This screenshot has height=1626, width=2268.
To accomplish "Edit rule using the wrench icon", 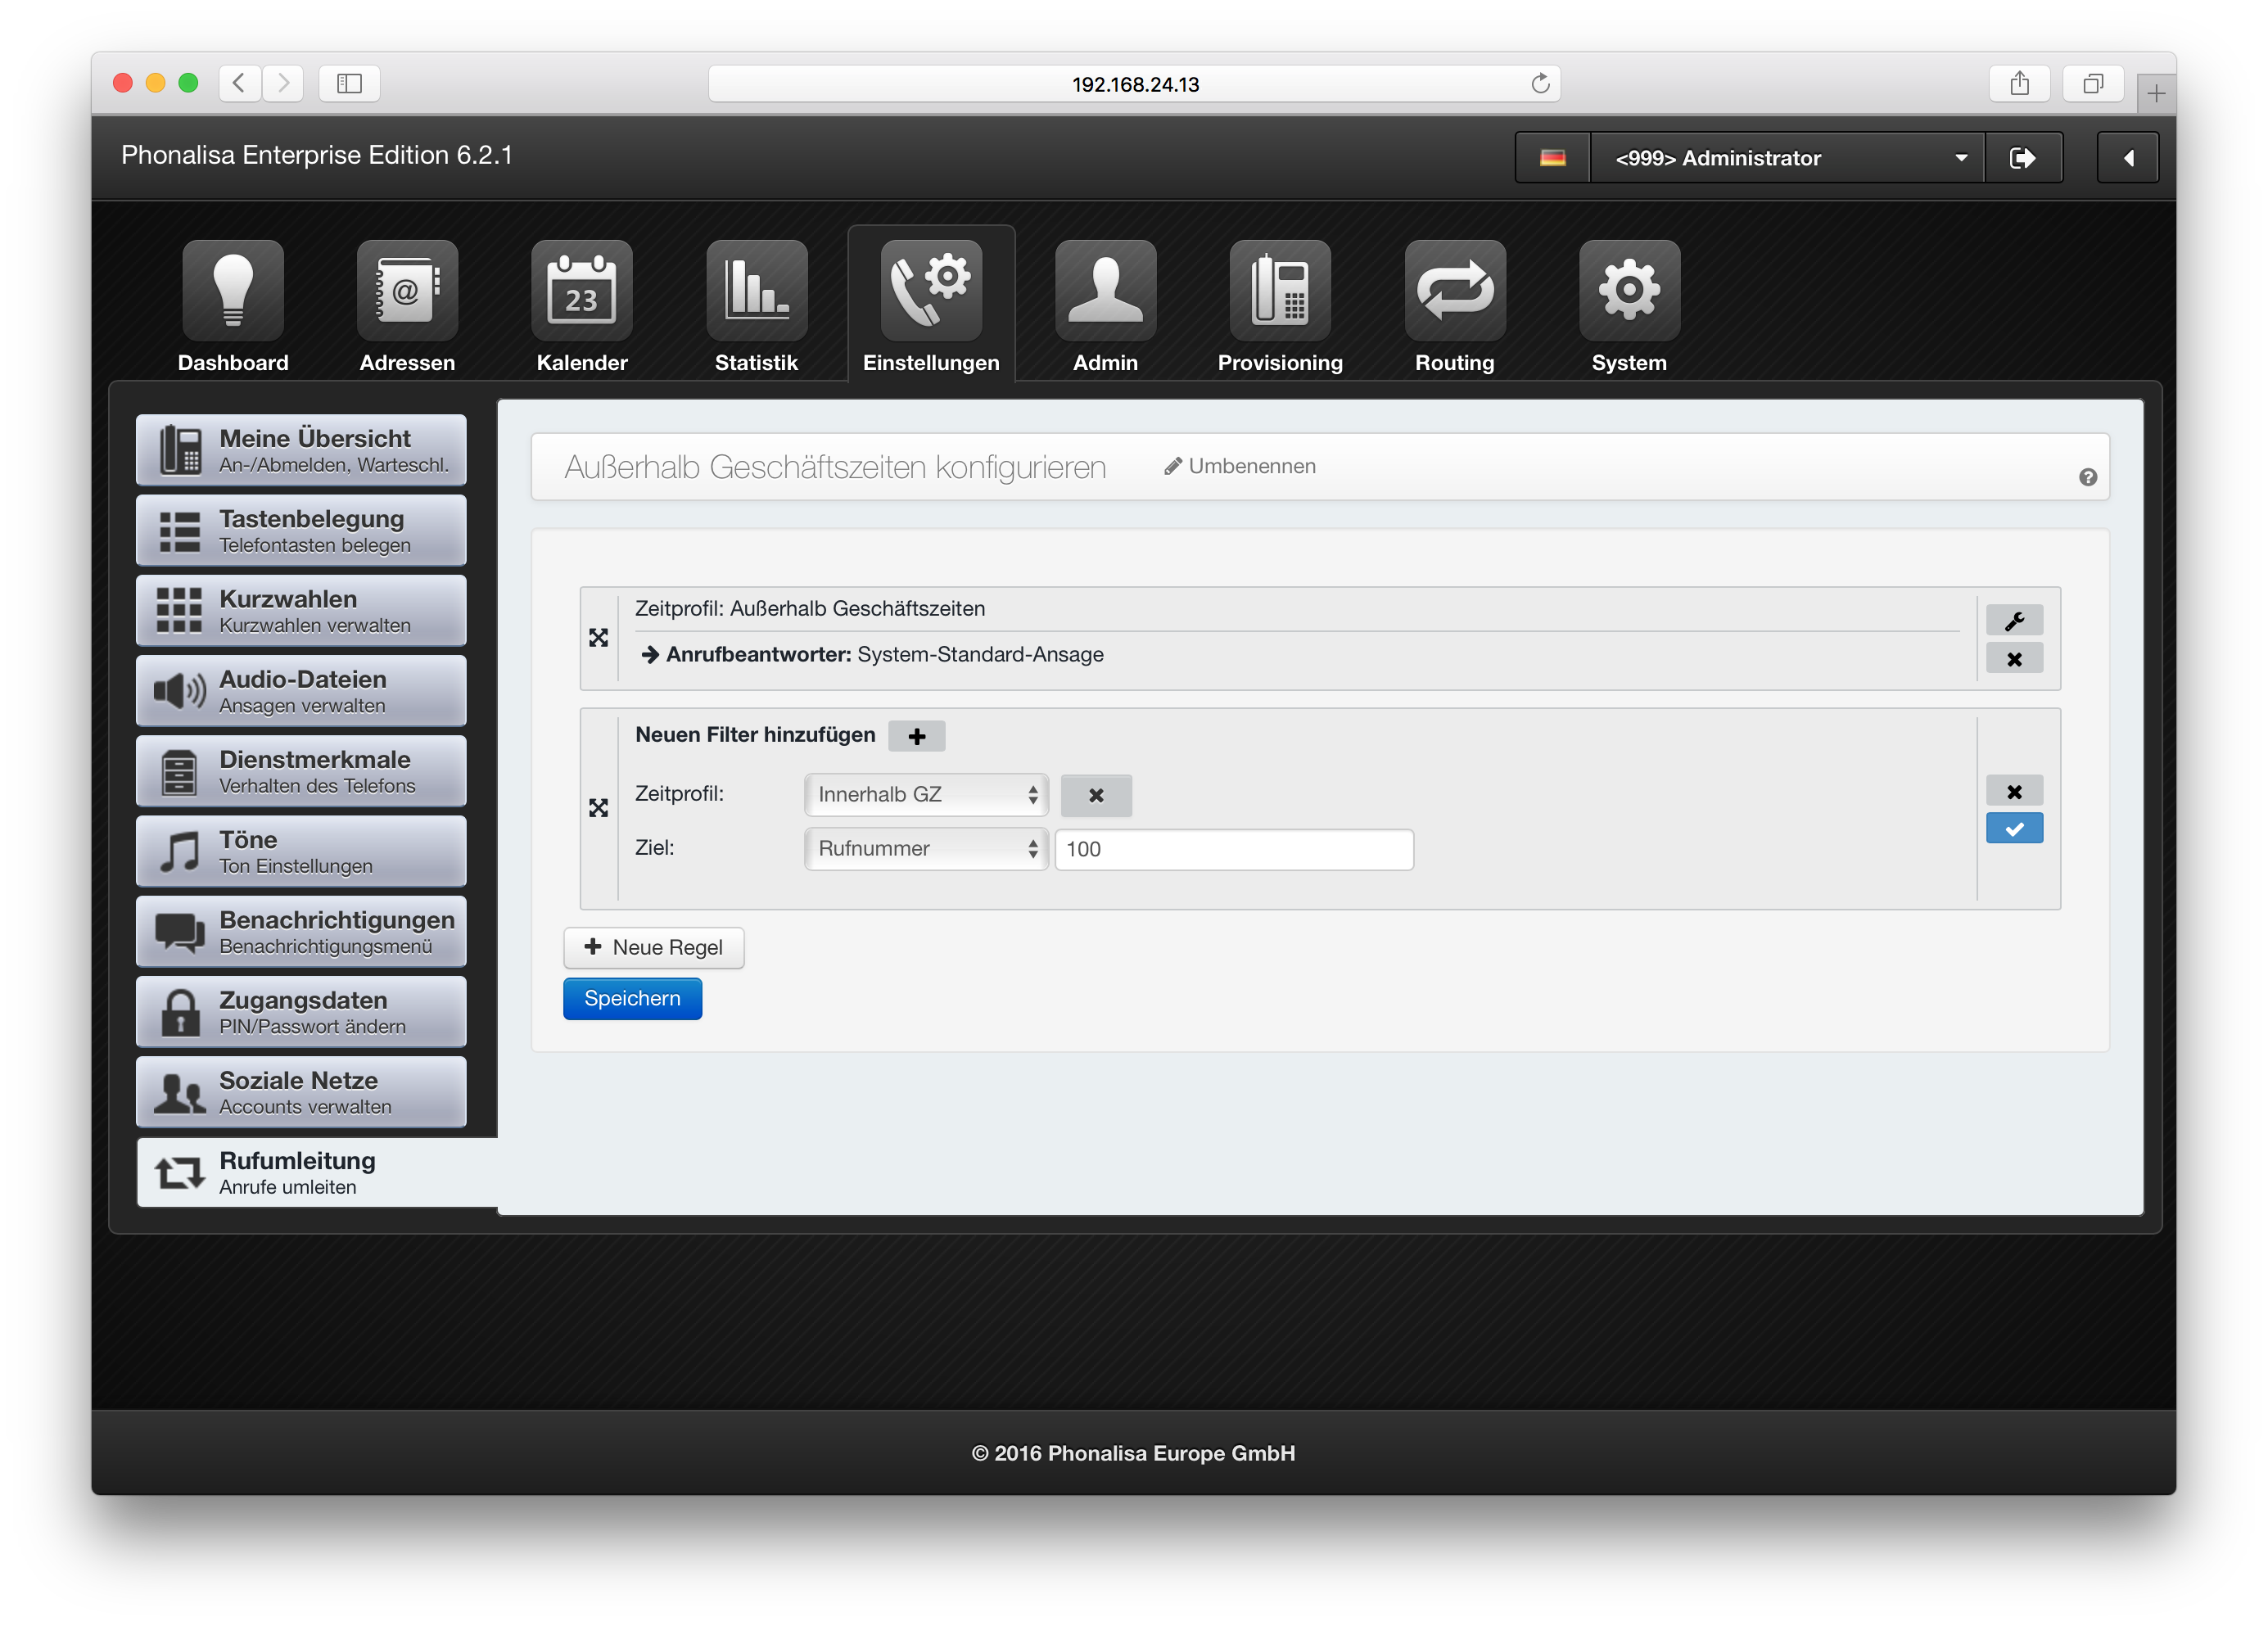I will pos(2014,620).
